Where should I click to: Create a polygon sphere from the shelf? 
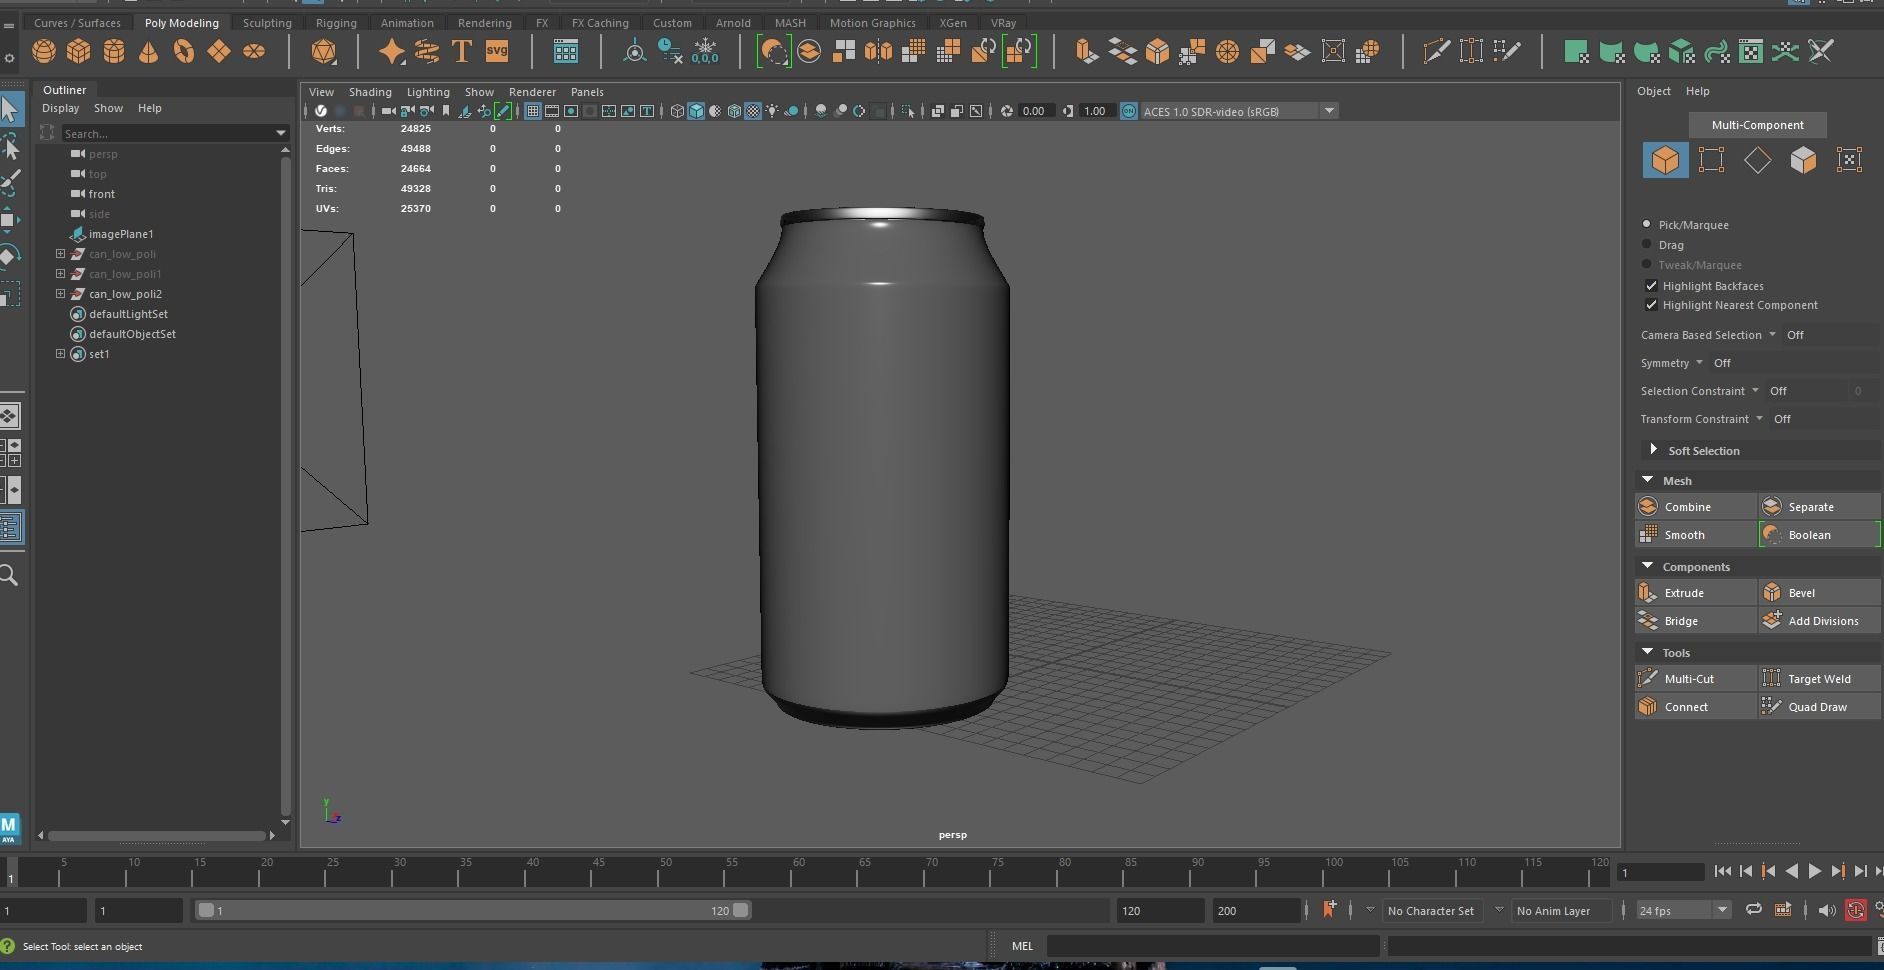tap(44, 51)
